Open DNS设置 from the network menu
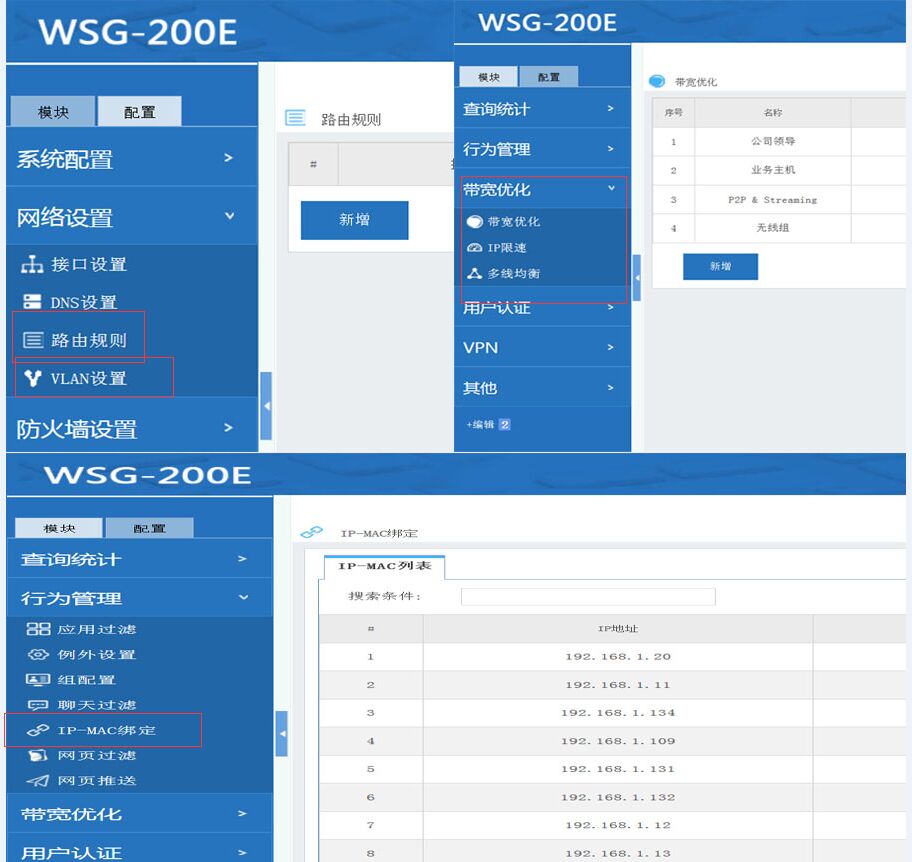912x862 pixels. tap(83, 303)
